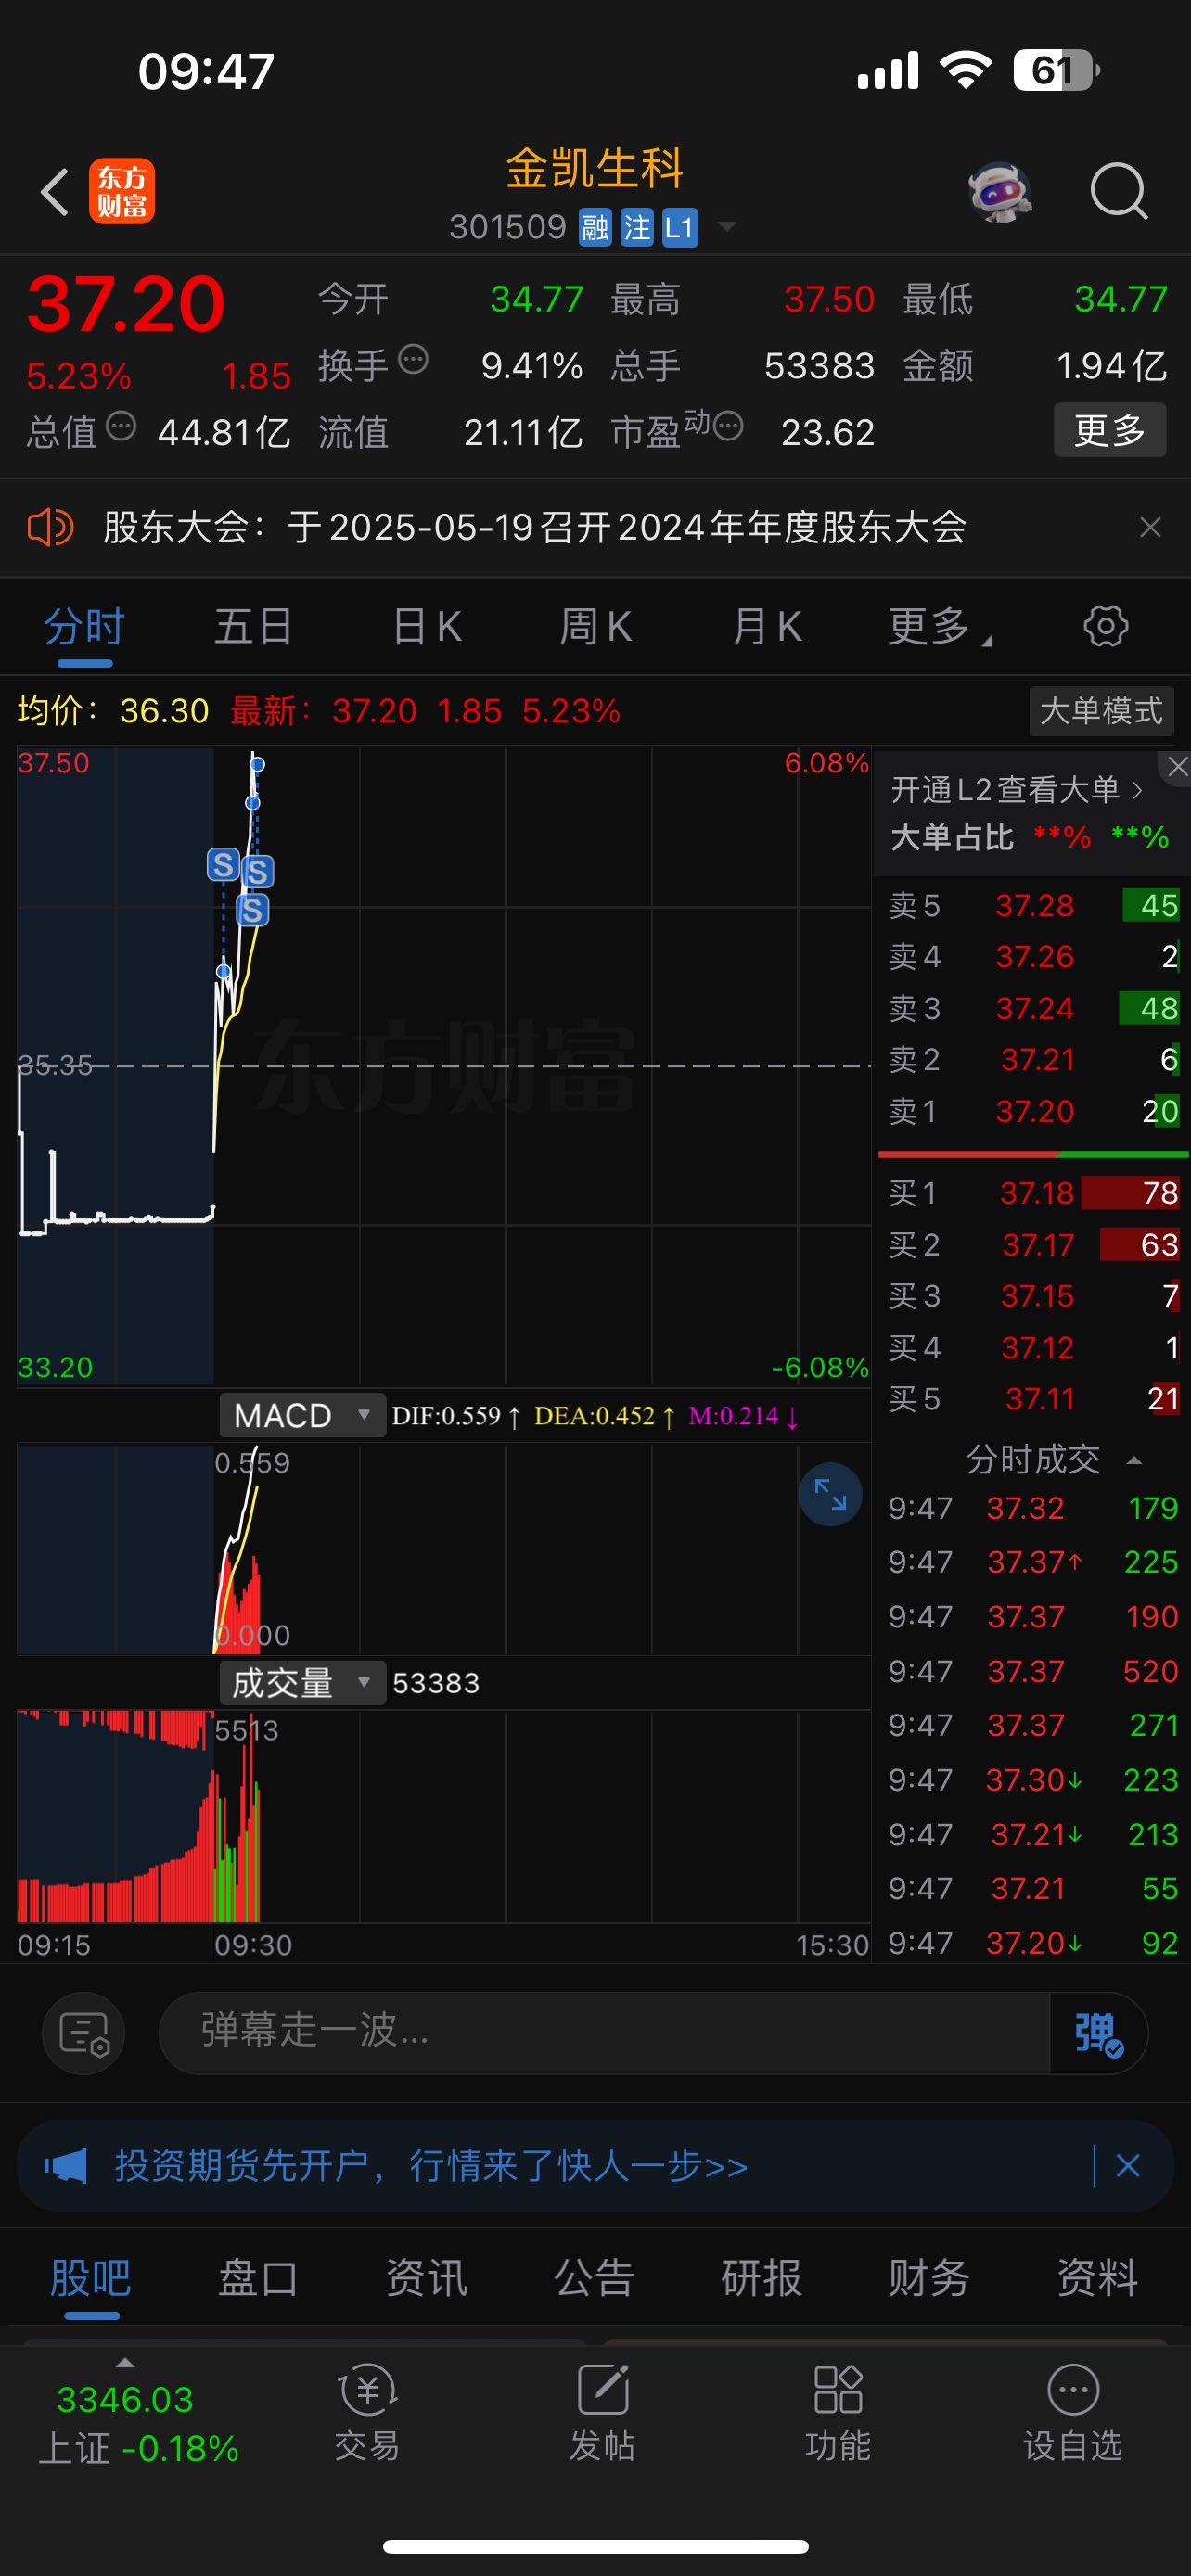Tap the 9:47 trade at 37.32
Image resolution: width=1191 pixels, height=2576 pixels.
coord(1032,1508)
